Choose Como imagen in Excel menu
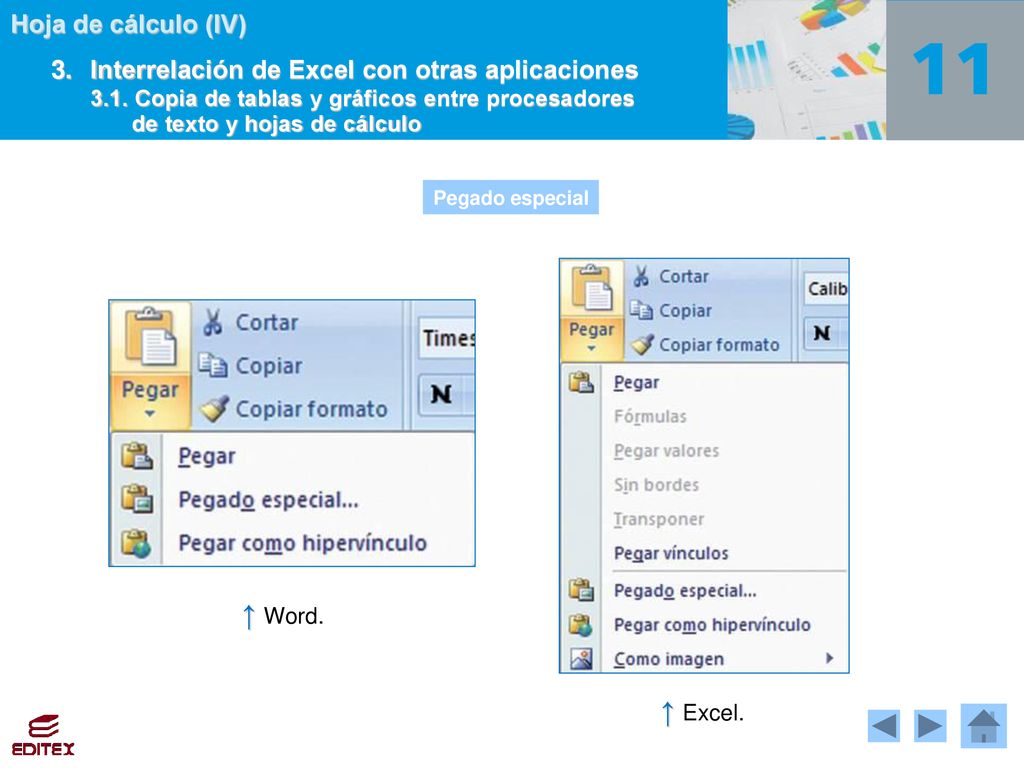This screenshot has width=1024, height=768. [x=669, y=659]
